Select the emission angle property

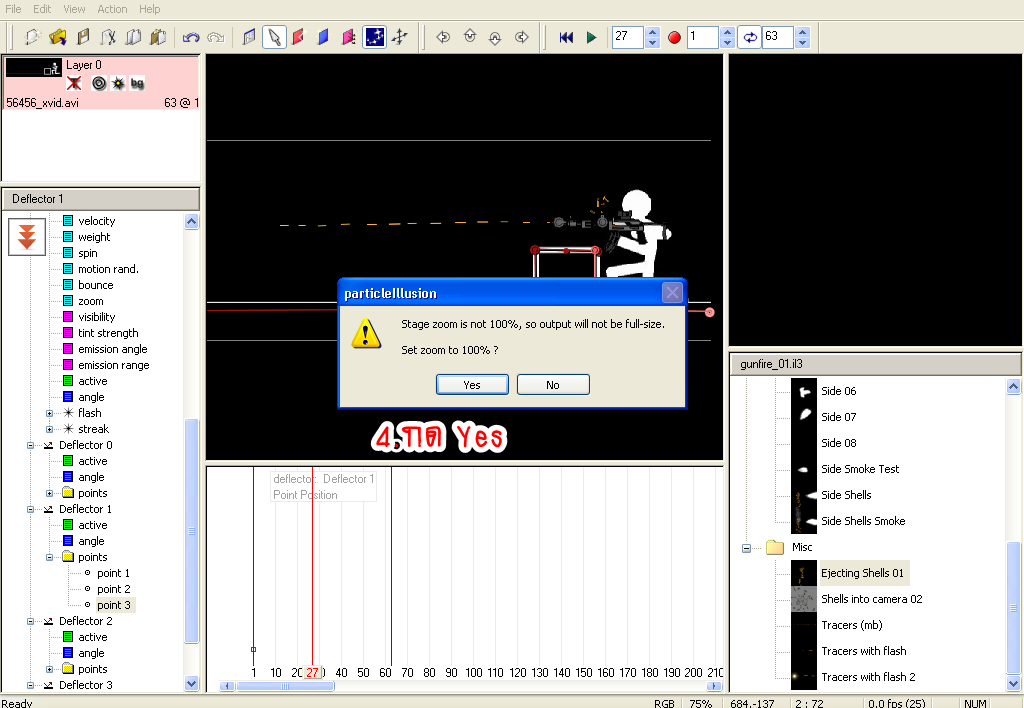click(112, 349)
